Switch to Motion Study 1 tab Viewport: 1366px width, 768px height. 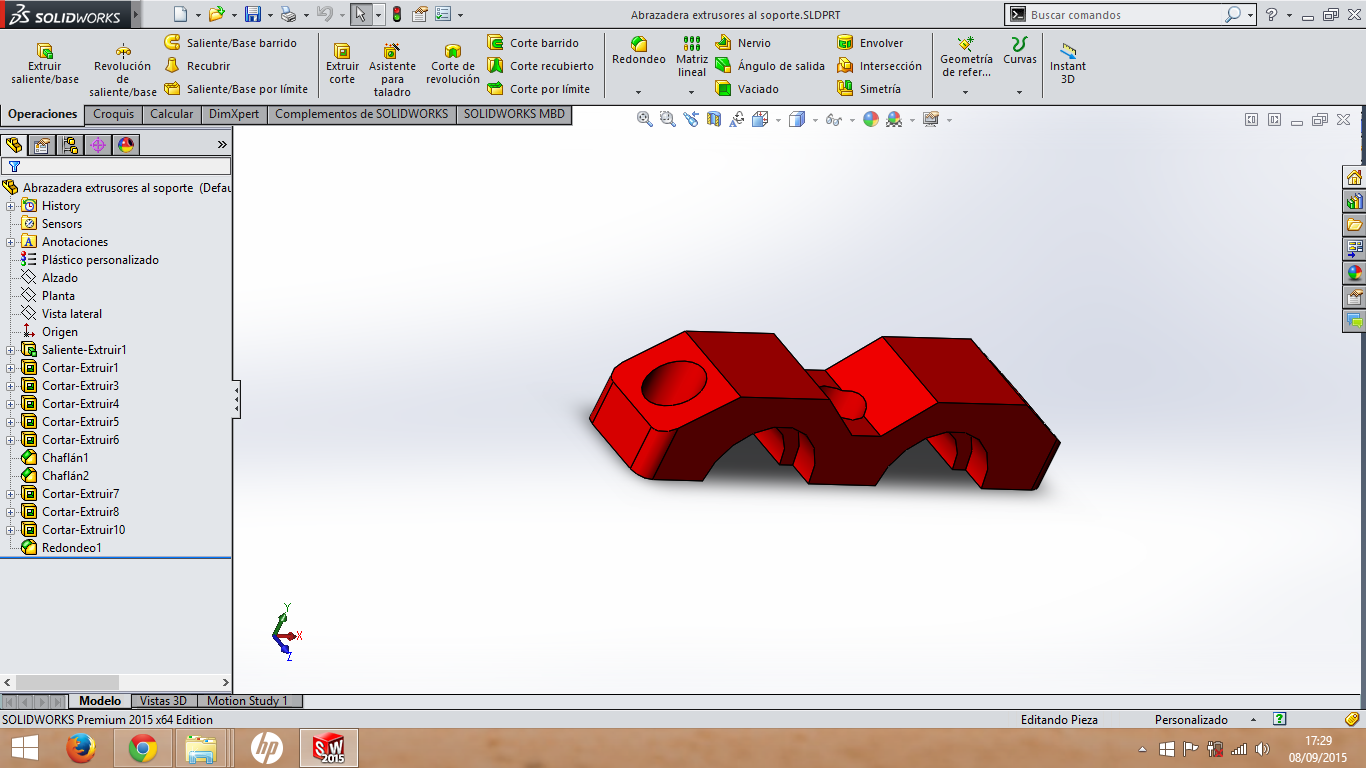tap(248, 701)
